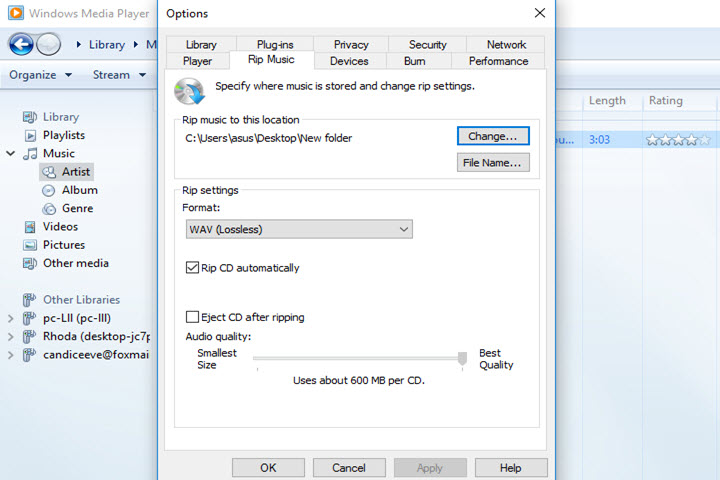Uncheck Rip CD automatically
Viewport: 720px width, 480px height.
click(x=192, y=267)
